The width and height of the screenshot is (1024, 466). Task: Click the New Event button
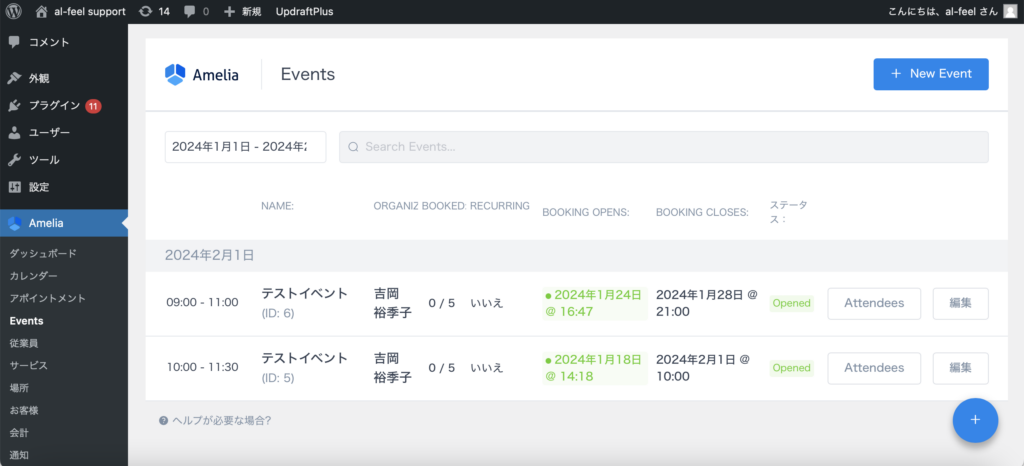click(930, 74)
